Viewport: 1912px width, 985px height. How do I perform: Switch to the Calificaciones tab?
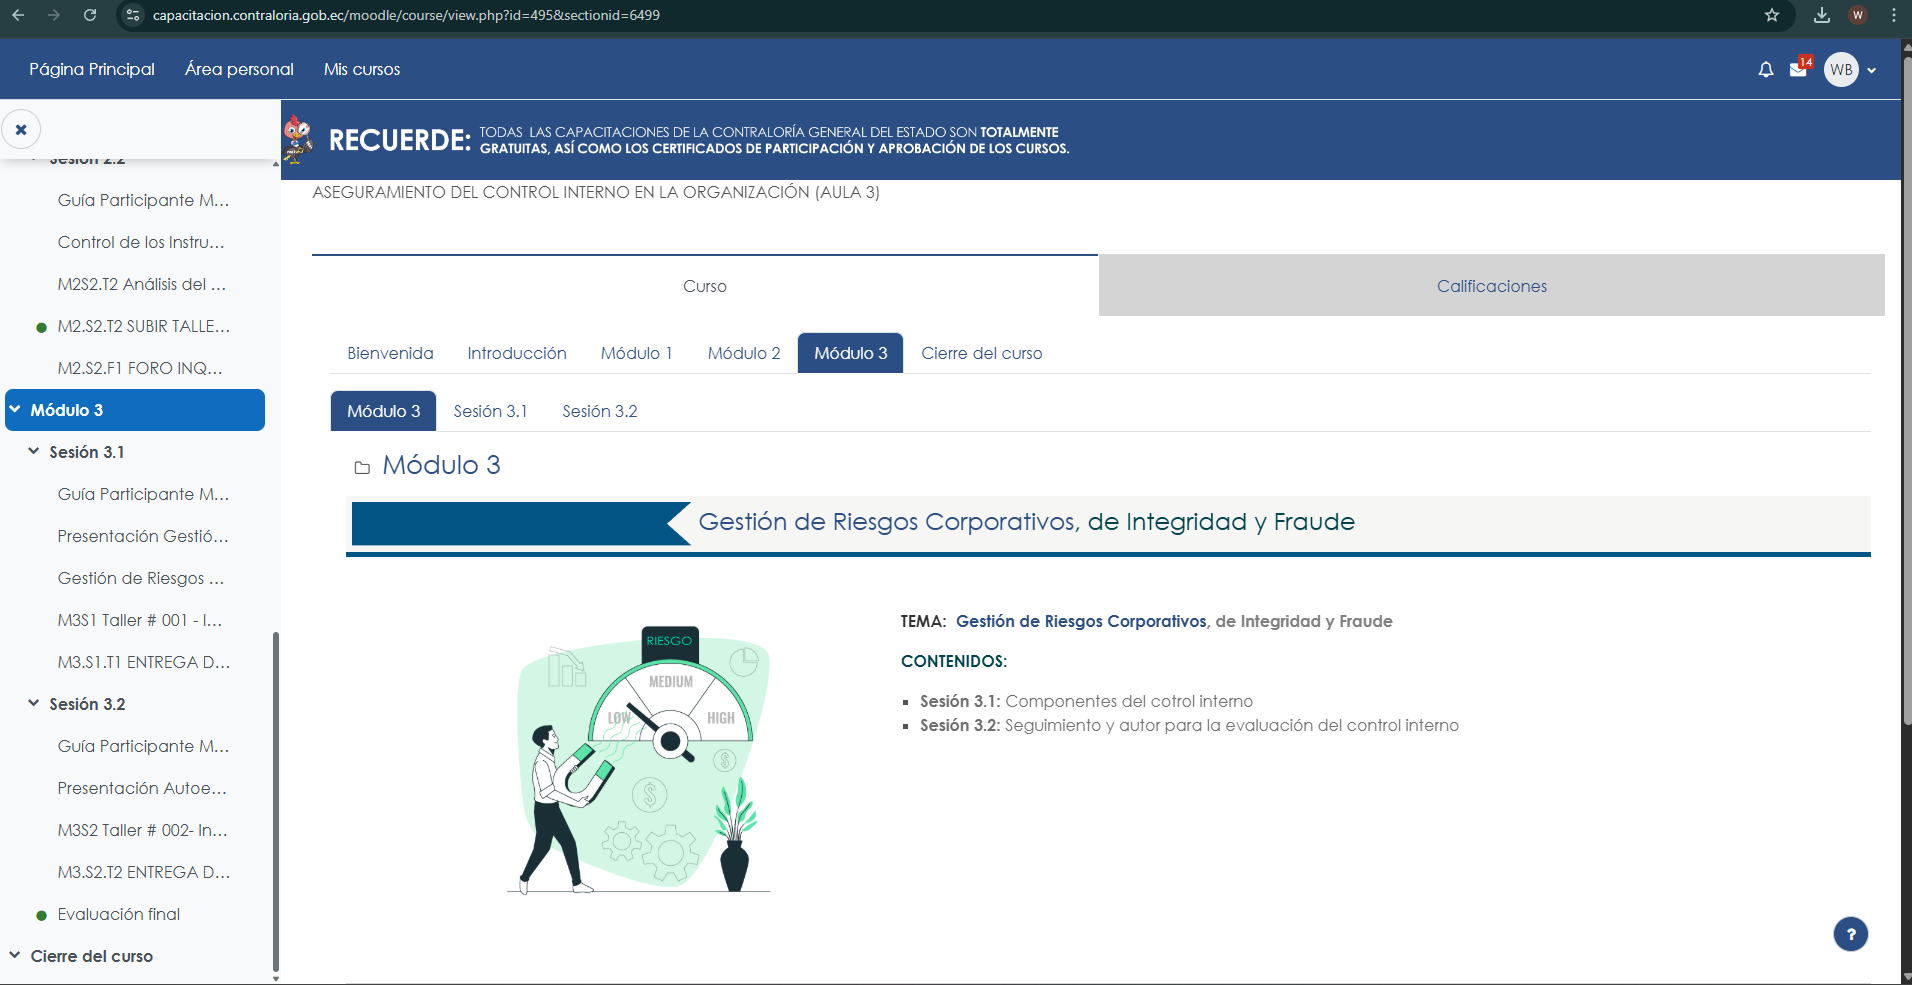click(1491, 286)
